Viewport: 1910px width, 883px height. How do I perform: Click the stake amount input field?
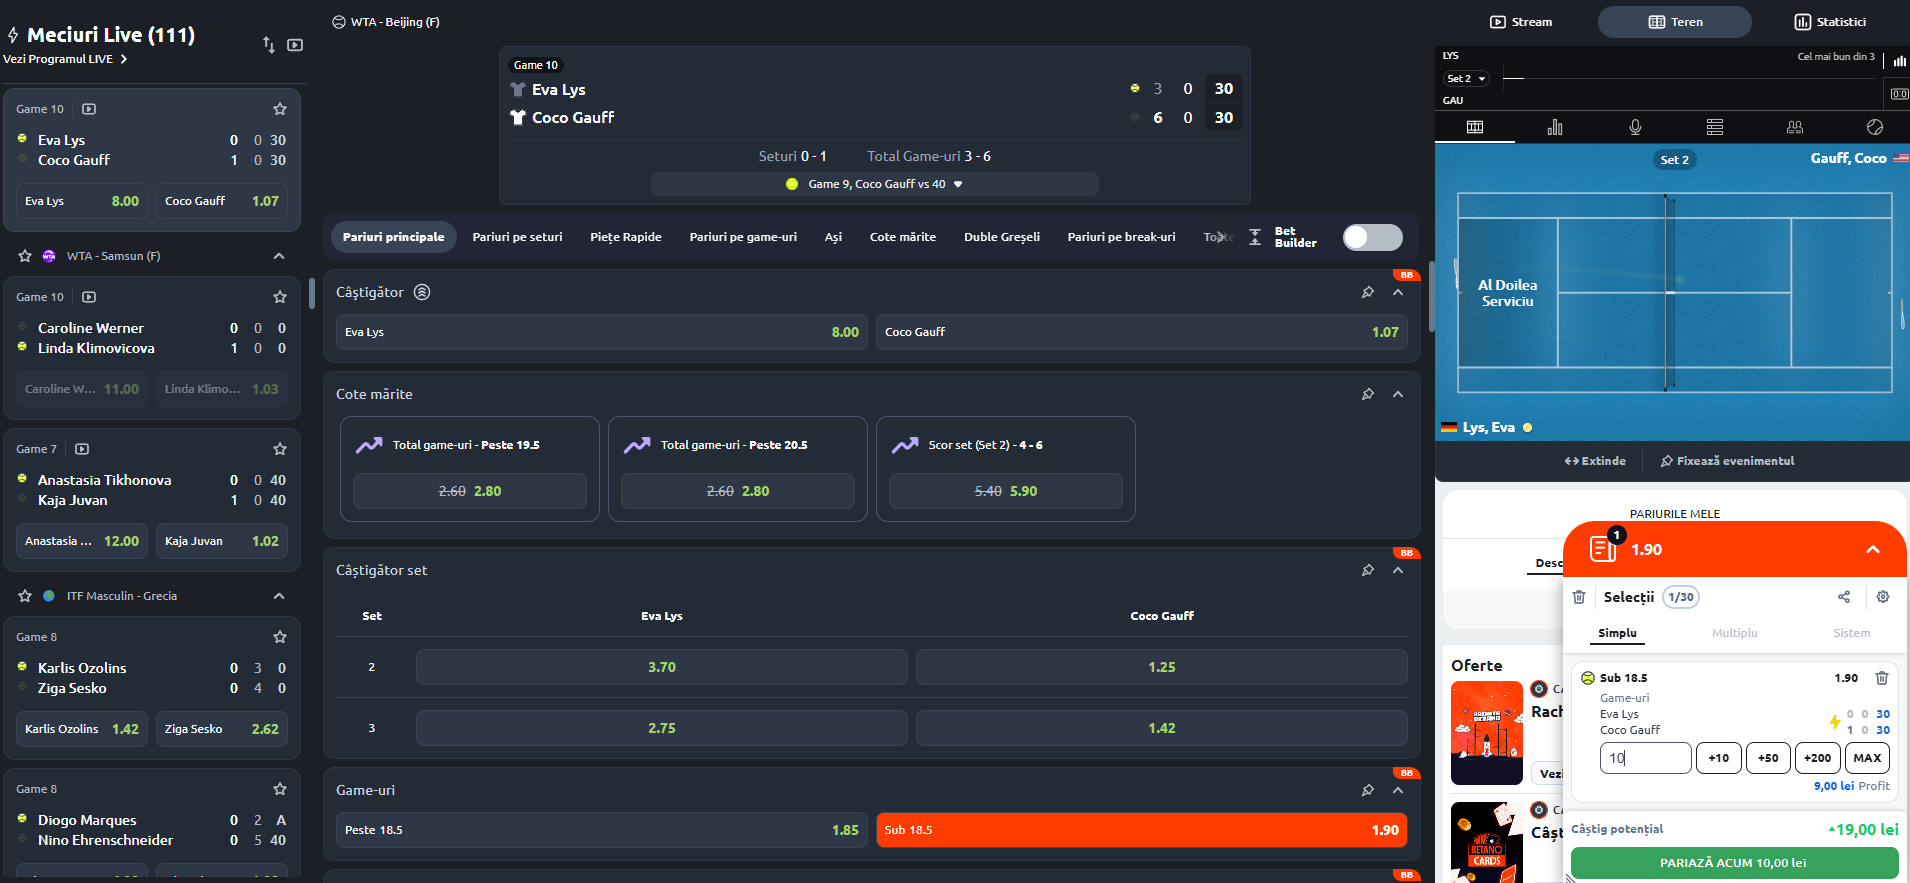click(1645, 758)
